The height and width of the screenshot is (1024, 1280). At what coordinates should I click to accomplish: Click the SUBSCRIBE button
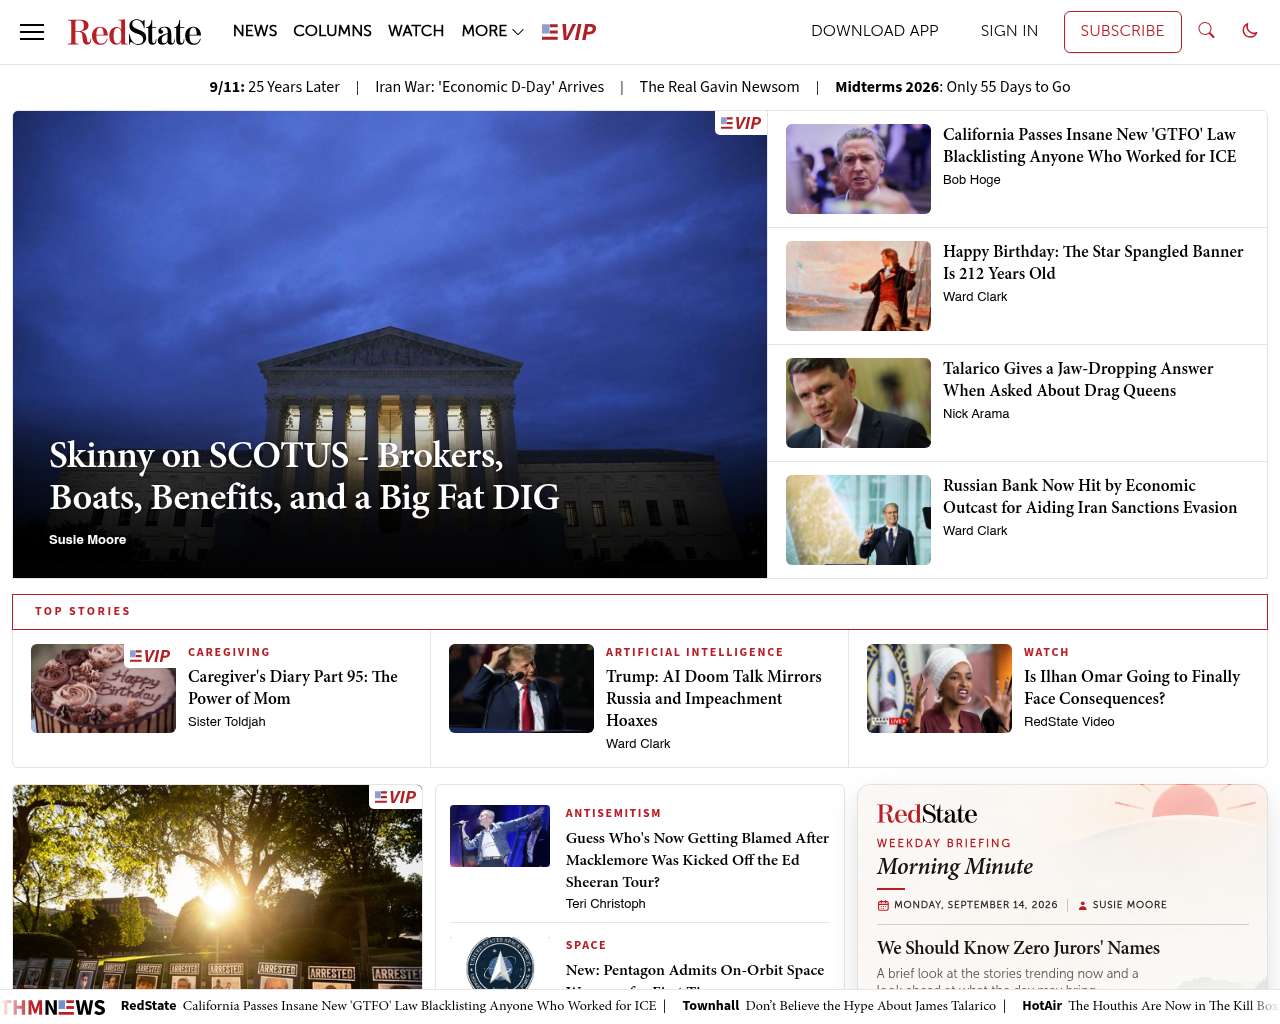point(1122,32)
